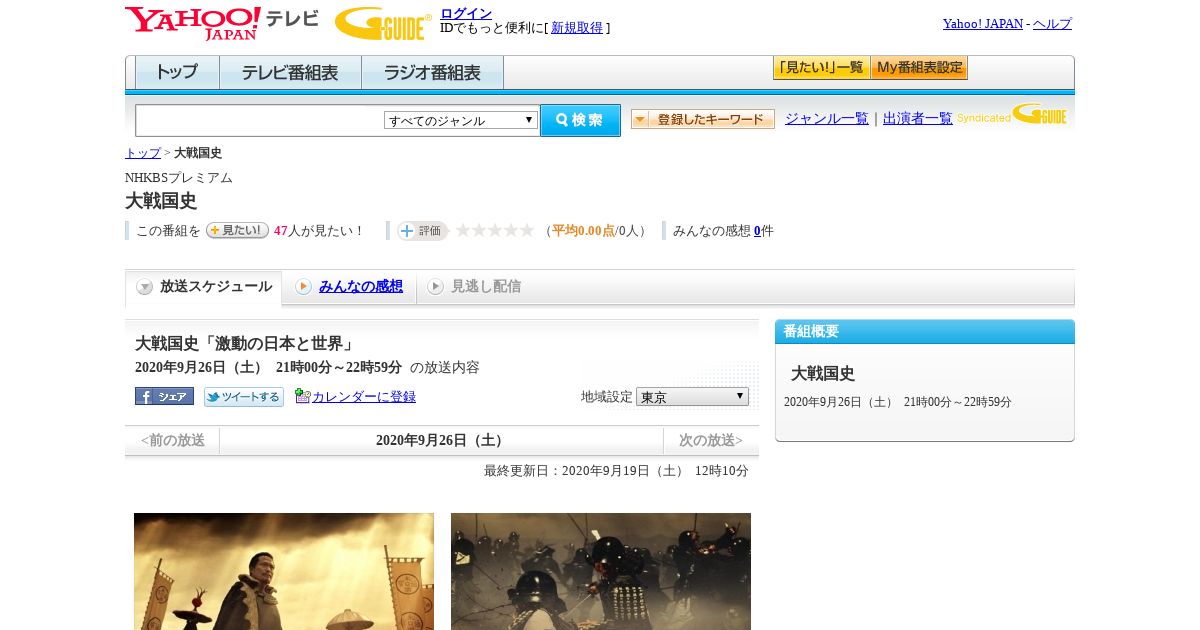The height and width of the screenshot is (630, 1200).
Task: Share via the Facebook シェア button
Action: 164,396
